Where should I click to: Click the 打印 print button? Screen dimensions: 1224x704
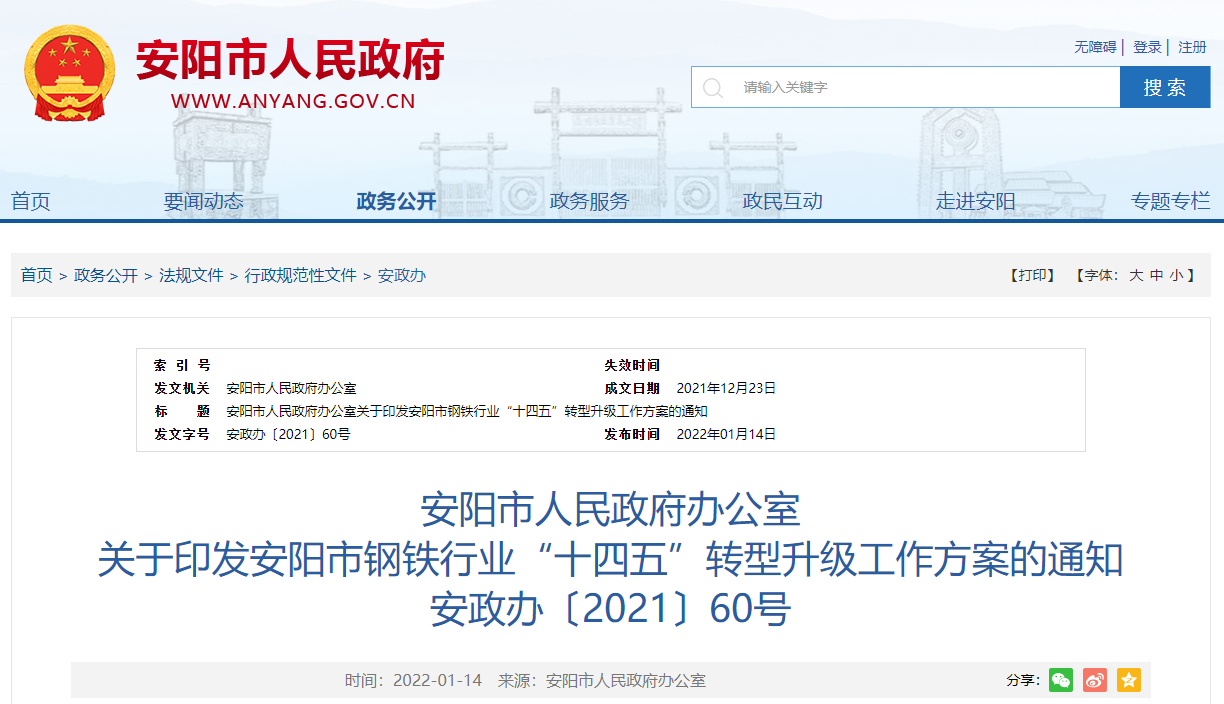click(x=1033, y=275)
